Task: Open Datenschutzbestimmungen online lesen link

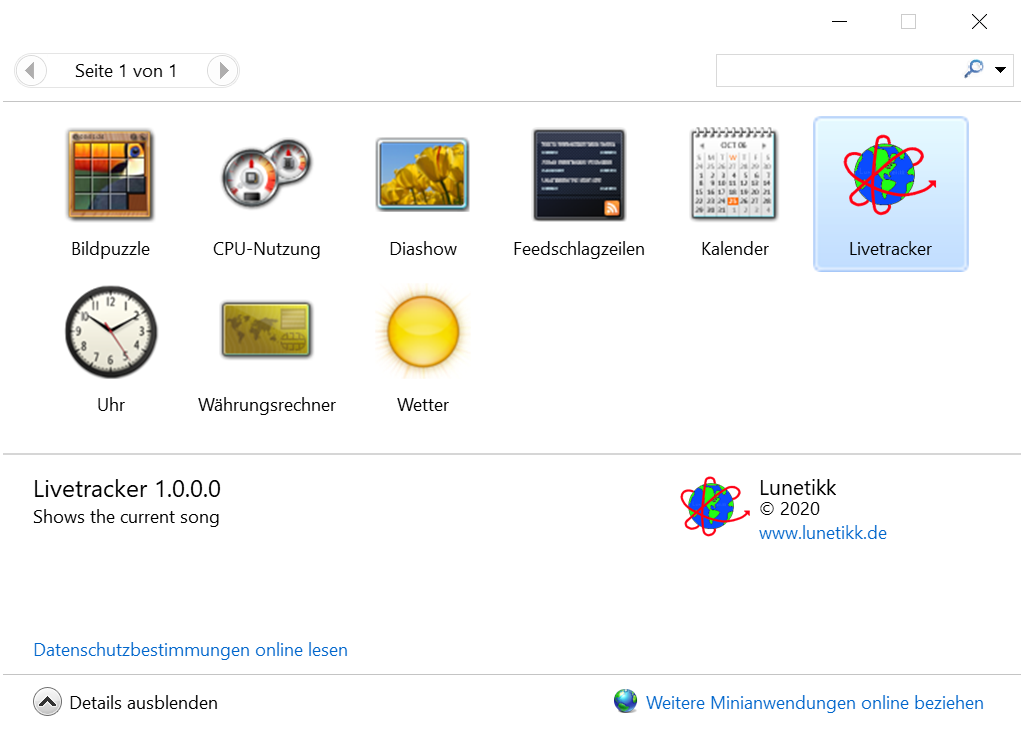Action: pyautogui.click(x=190, y=650)
